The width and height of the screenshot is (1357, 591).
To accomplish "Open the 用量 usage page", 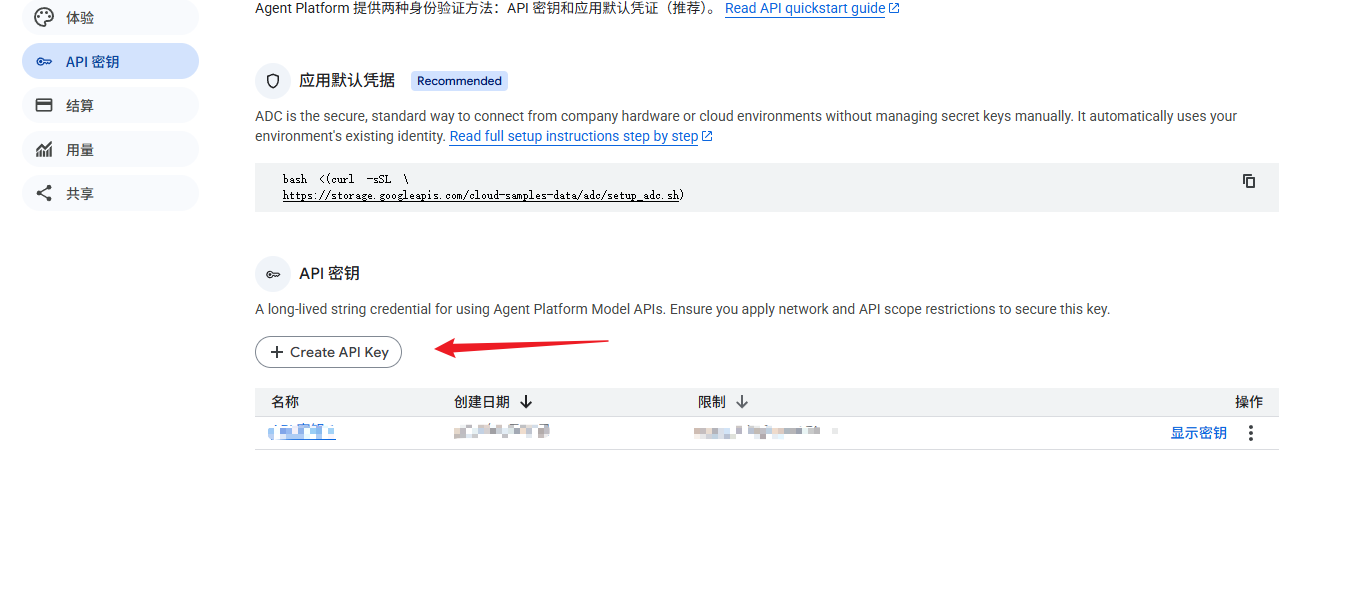I will (x=110, y=149).
